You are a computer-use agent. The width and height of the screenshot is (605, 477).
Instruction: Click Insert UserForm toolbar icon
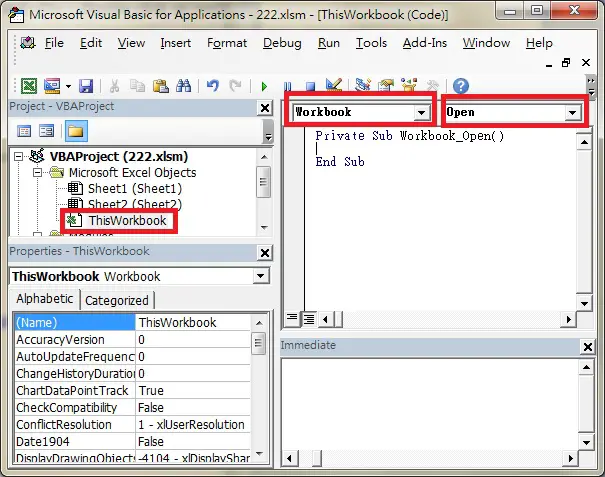coord(52,86)
